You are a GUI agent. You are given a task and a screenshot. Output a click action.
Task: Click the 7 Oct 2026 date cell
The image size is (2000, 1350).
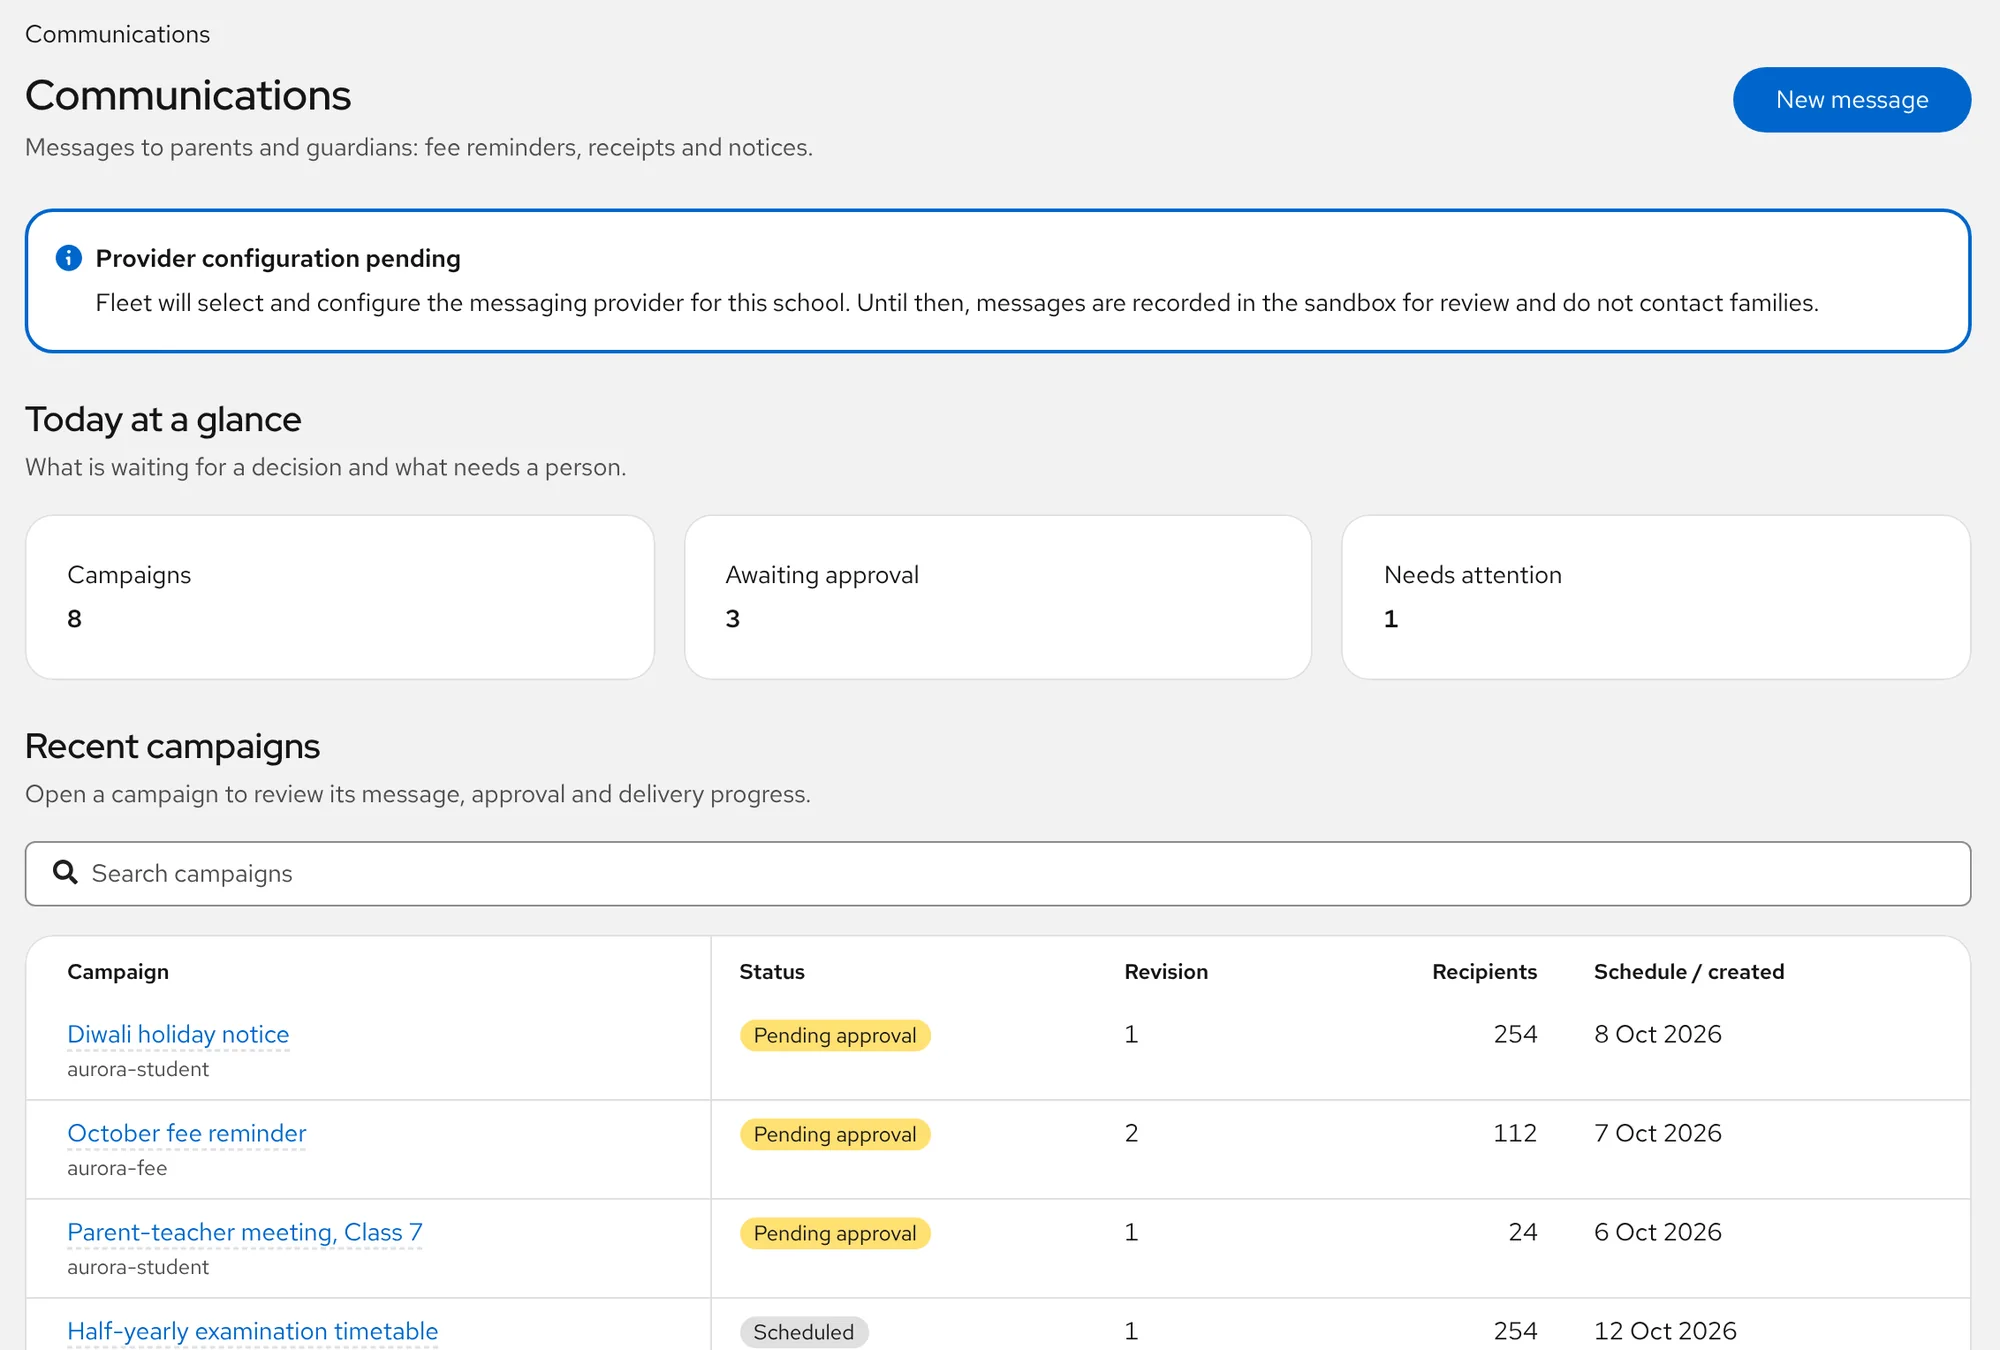(1658, 1133)
